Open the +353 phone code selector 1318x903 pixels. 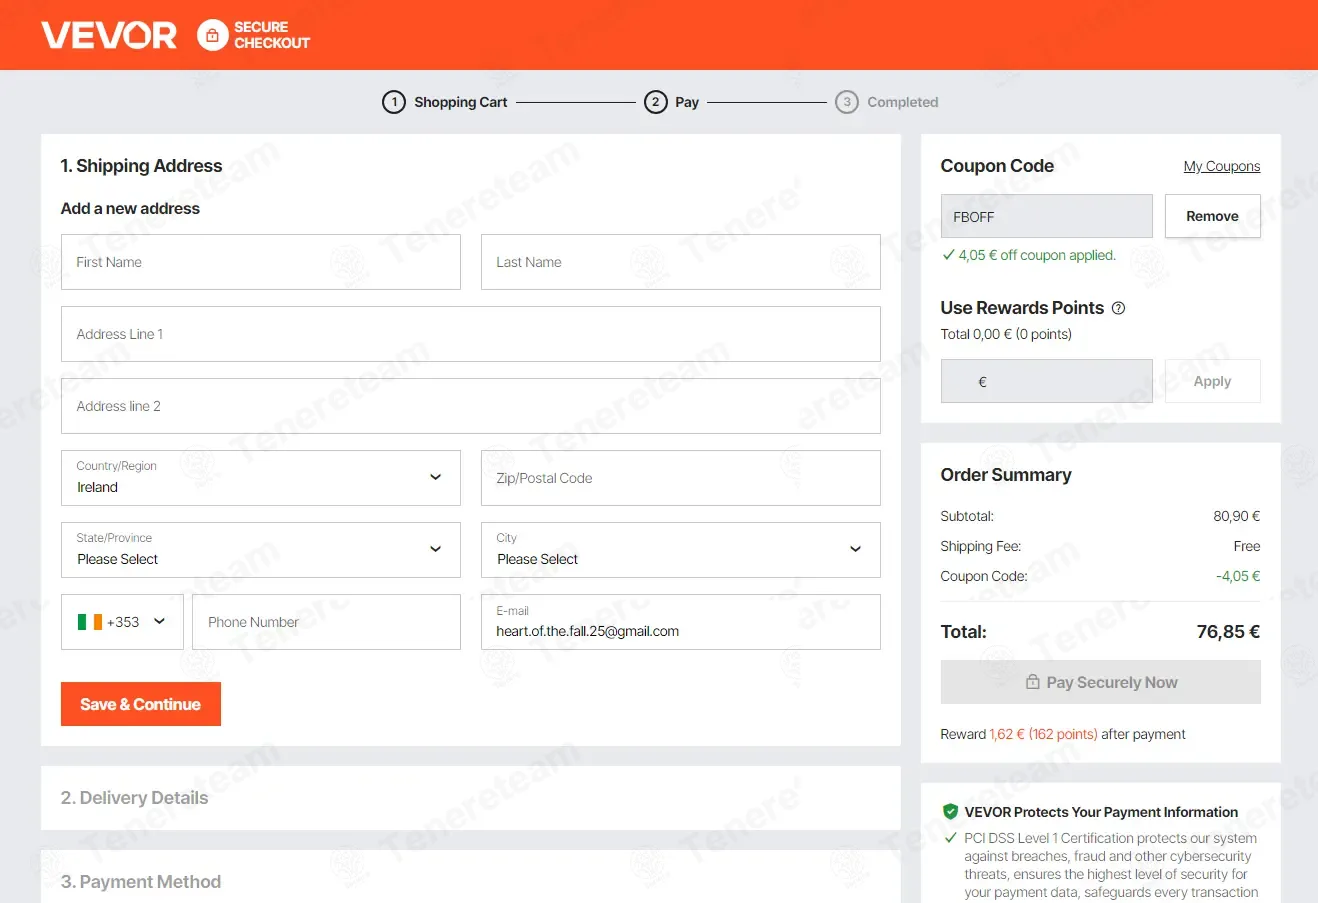click(x=122, y=622)
